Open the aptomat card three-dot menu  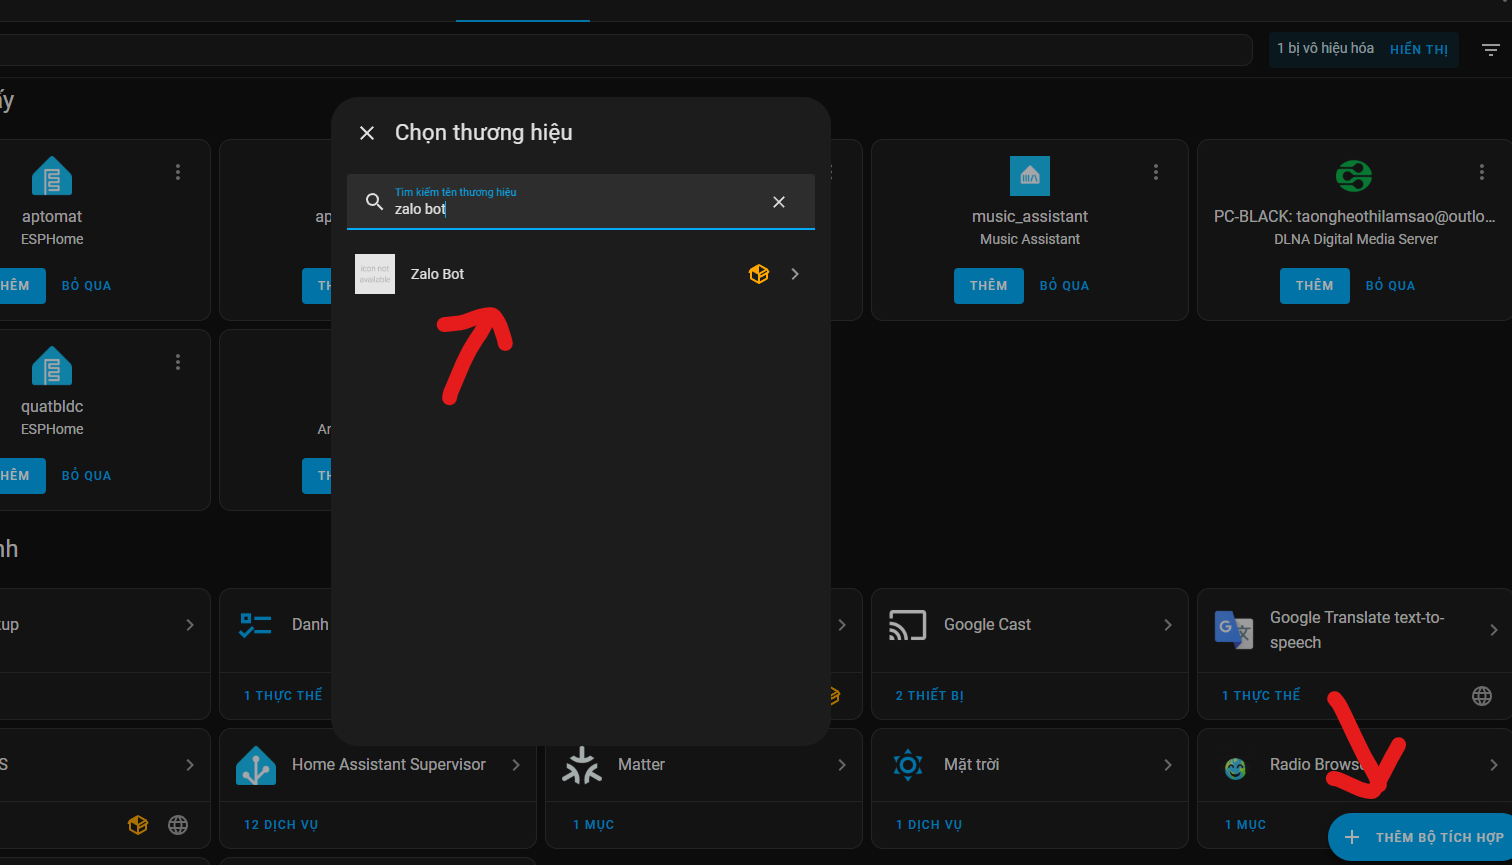pyautogui.click(x=178, y=172)
